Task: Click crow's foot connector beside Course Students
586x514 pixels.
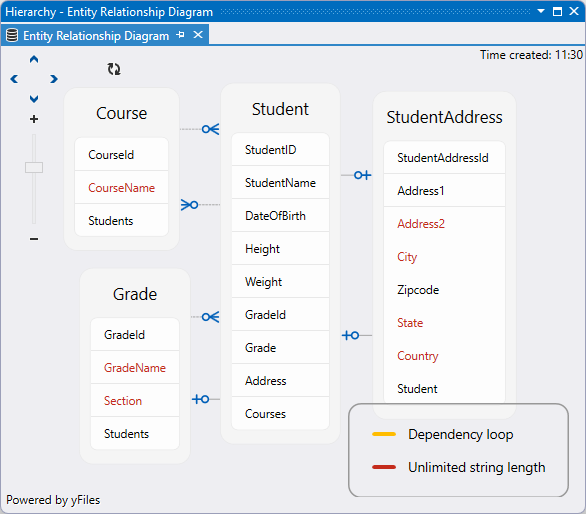Action: [189, 205]
